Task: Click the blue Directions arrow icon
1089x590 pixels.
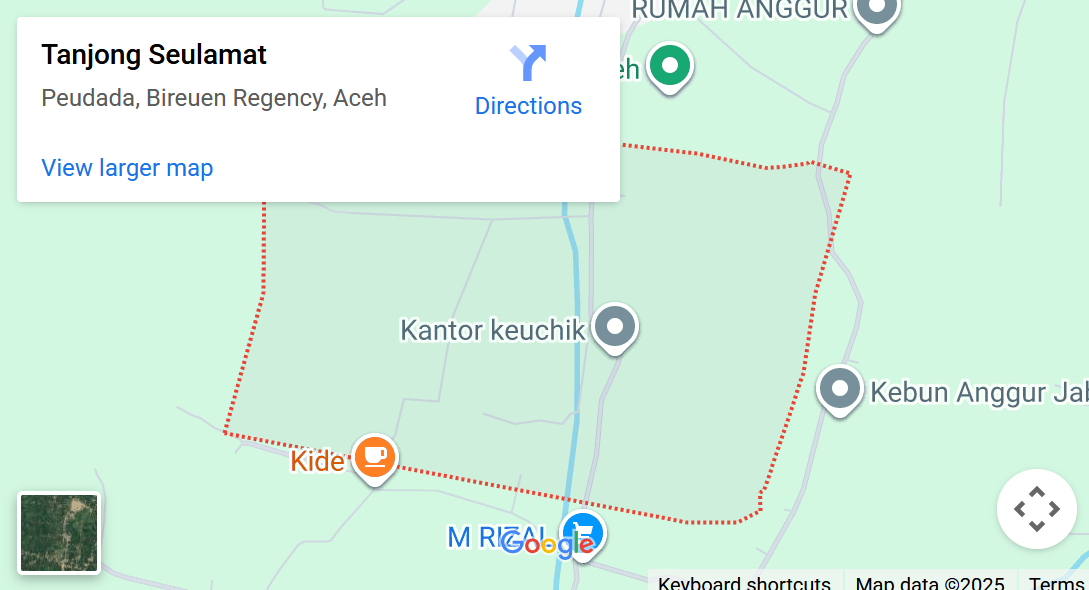Action: point(528,62)
